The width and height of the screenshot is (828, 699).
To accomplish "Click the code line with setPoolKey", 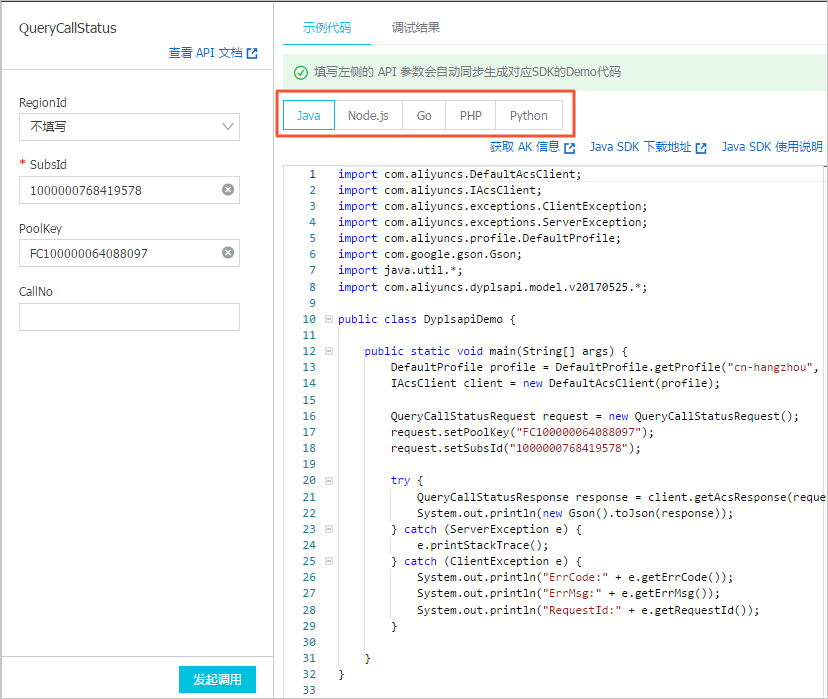I will coord(522,432).
